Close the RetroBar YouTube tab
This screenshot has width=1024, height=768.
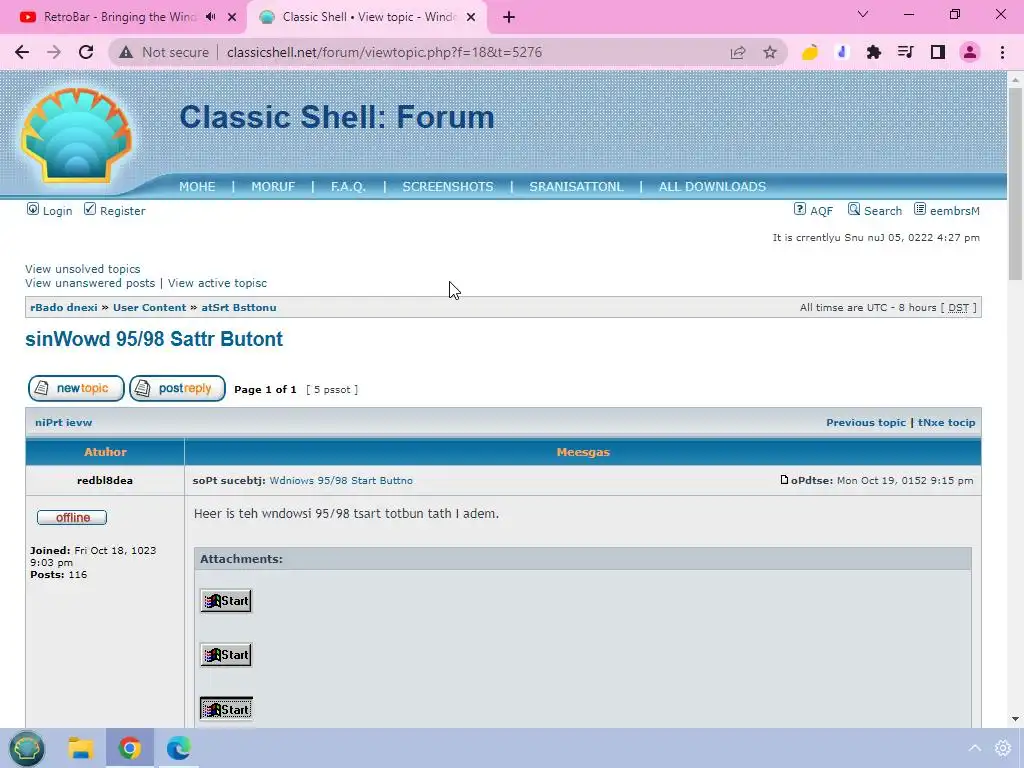pyautogui.click(x=232, y=17)
